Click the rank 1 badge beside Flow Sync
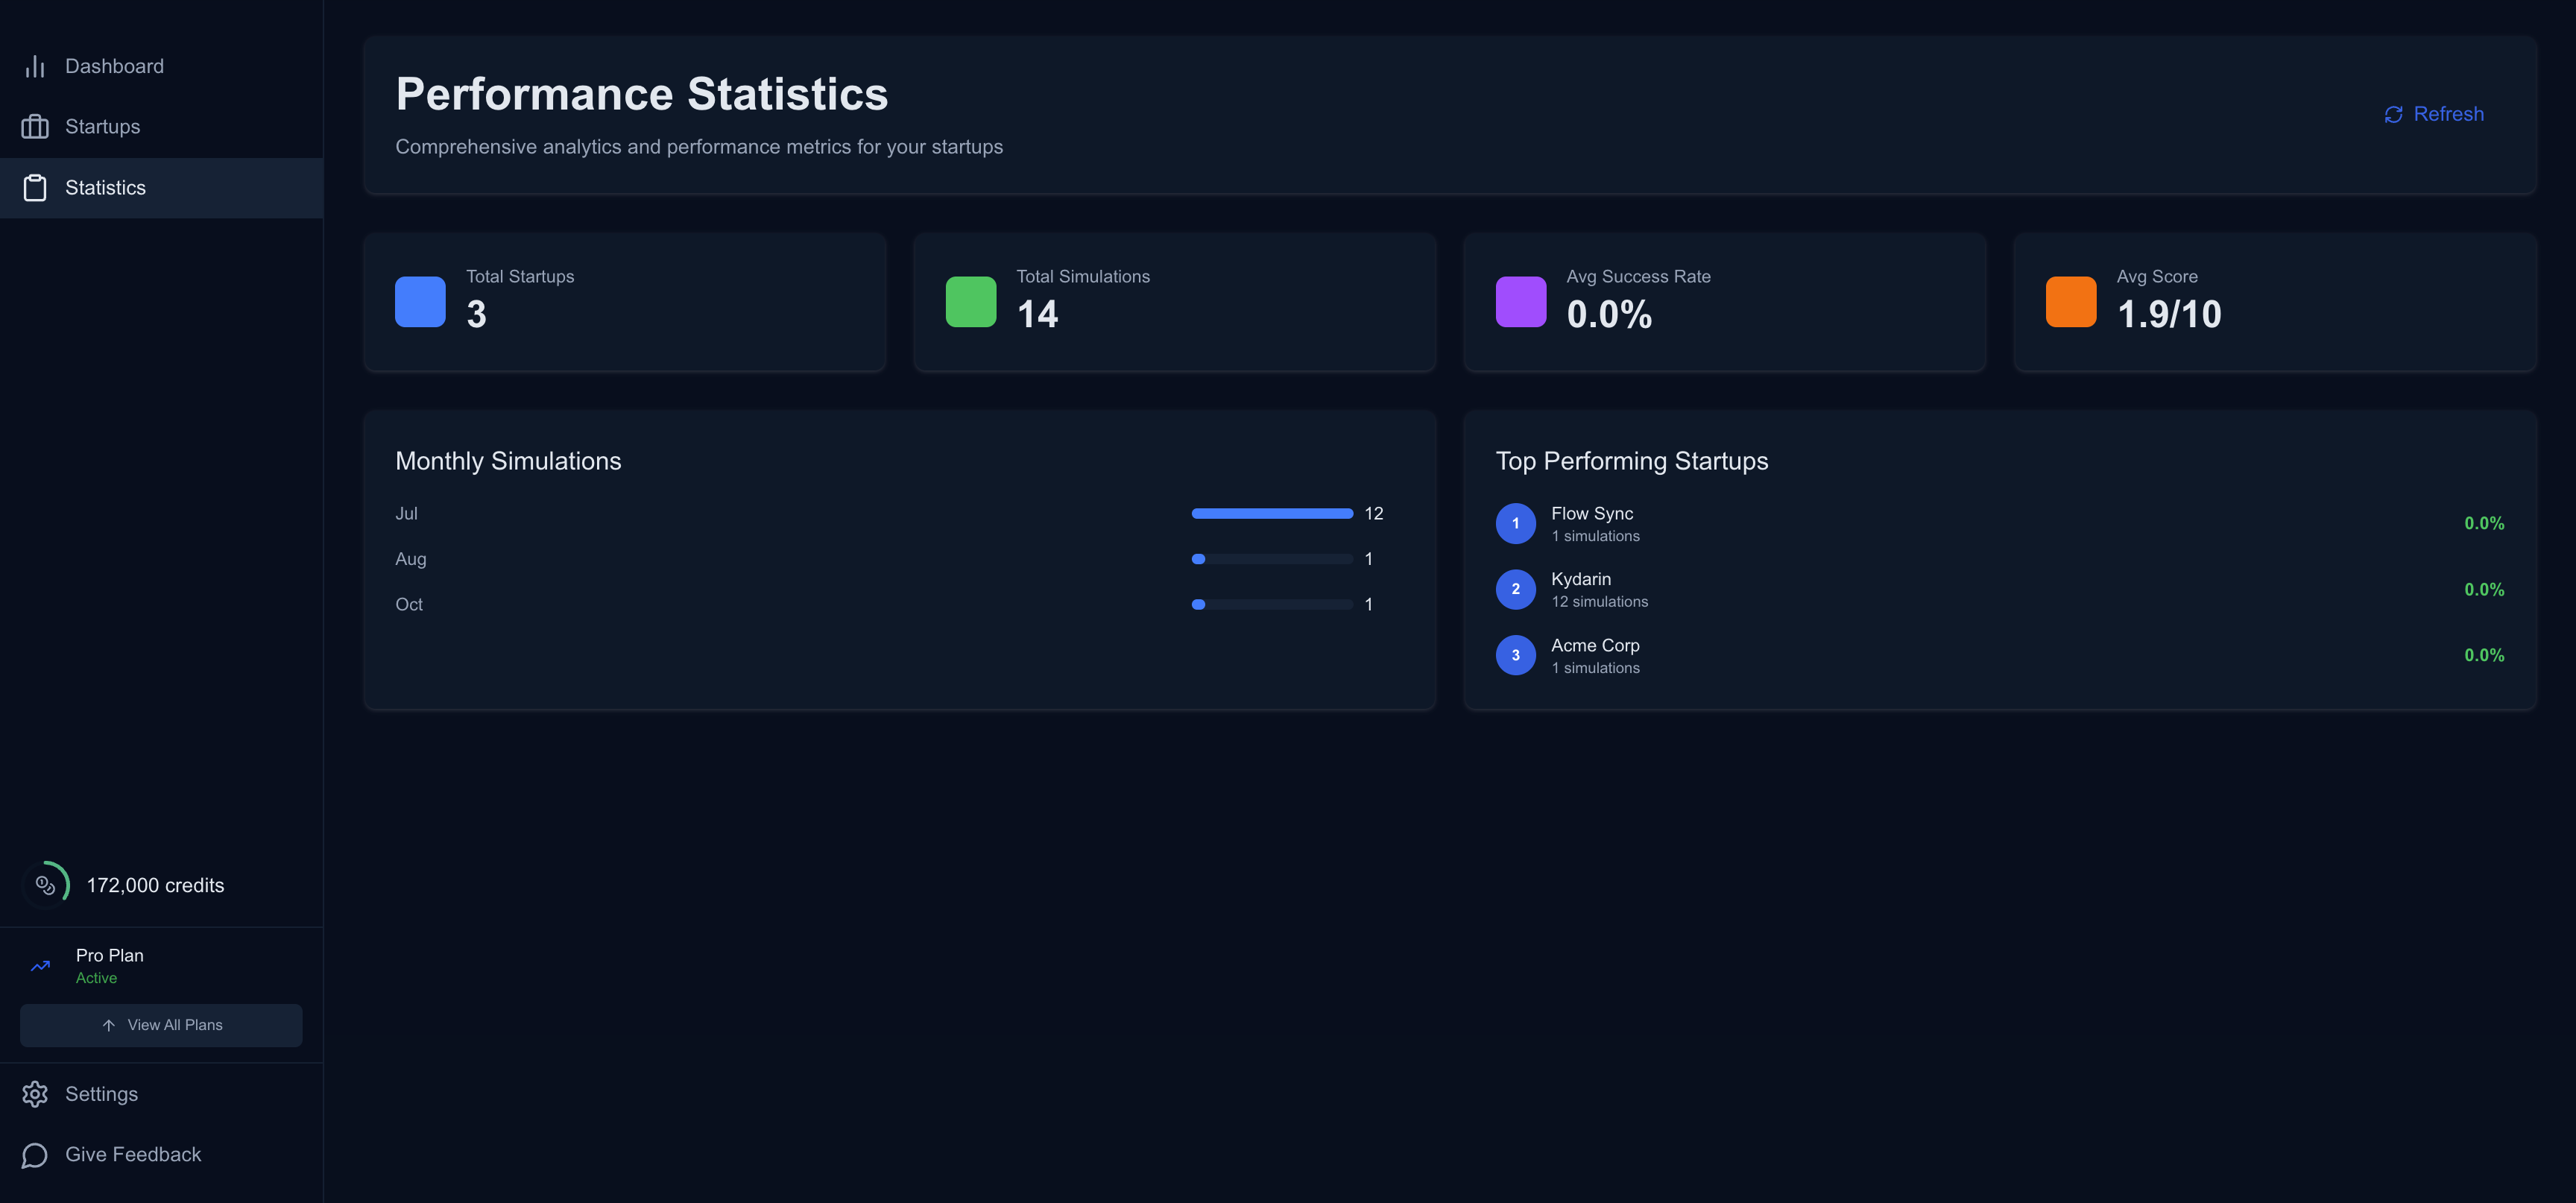The height and width of the screenshot is (1203, 2576). [x=1516, y=523]
